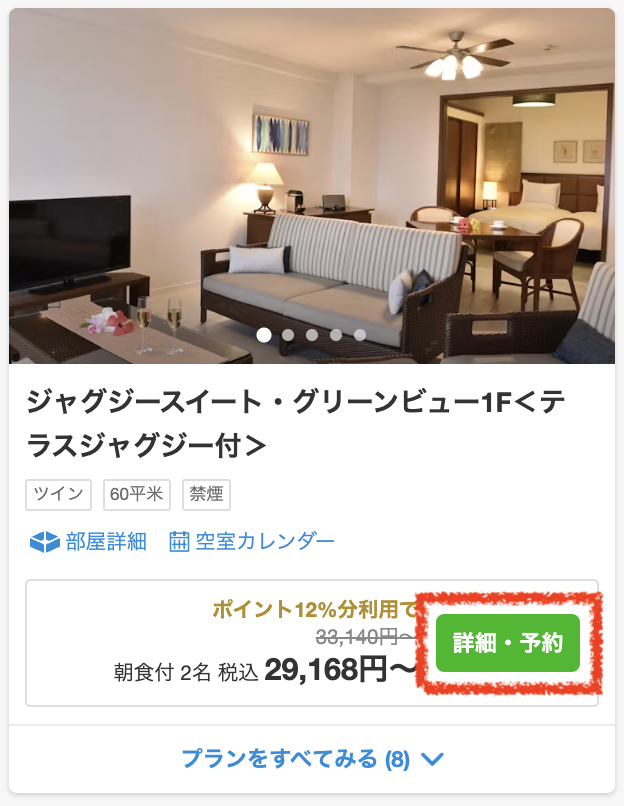Click the 禁煙 tag

[206, 494]
